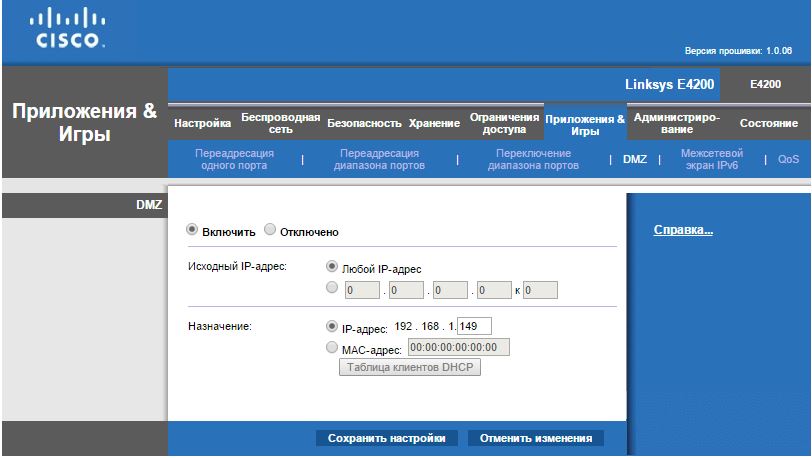Open the Безопасность tab

click(x=363, y=124)
